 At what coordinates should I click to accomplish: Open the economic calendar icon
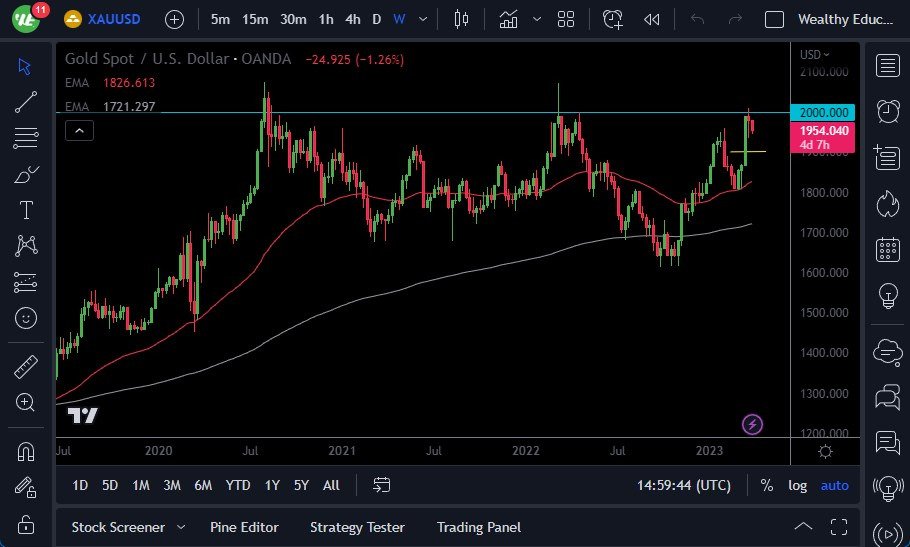(x=886, y=249)
